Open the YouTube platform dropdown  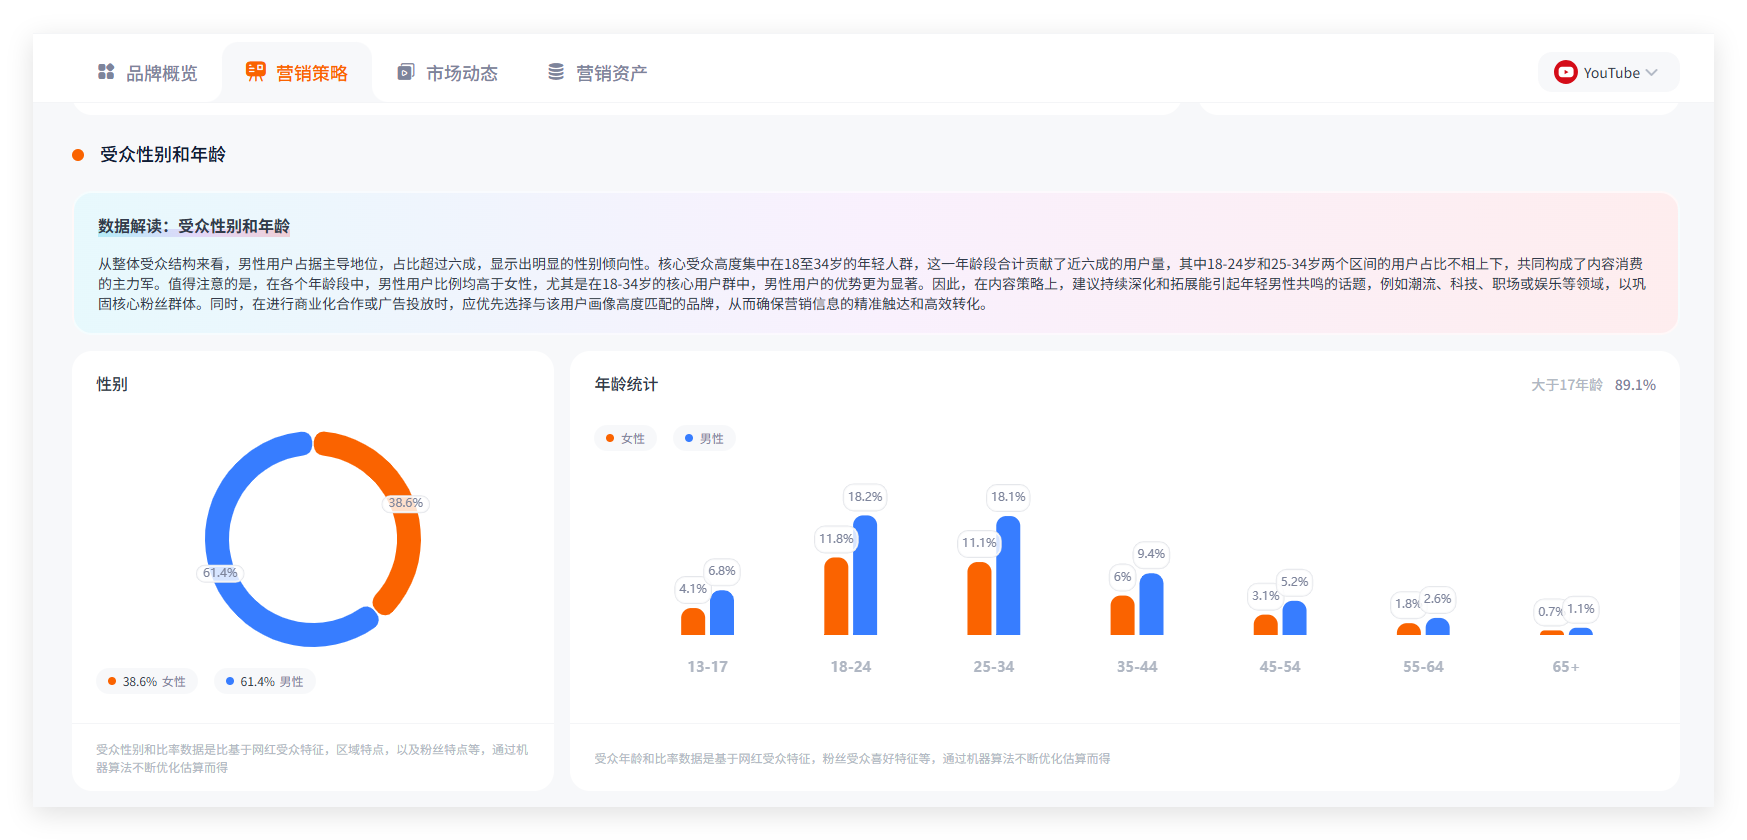click(1608, 72)
